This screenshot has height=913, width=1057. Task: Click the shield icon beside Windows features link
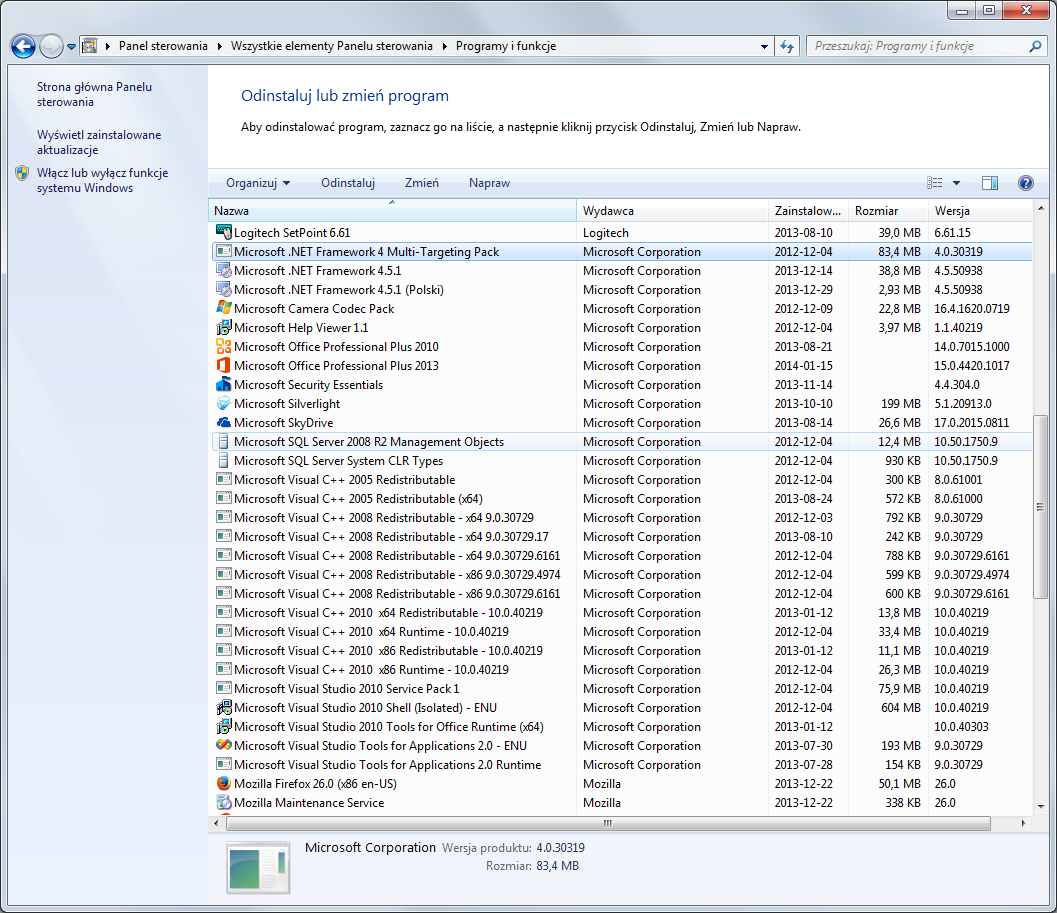click(x=22, y=173)
